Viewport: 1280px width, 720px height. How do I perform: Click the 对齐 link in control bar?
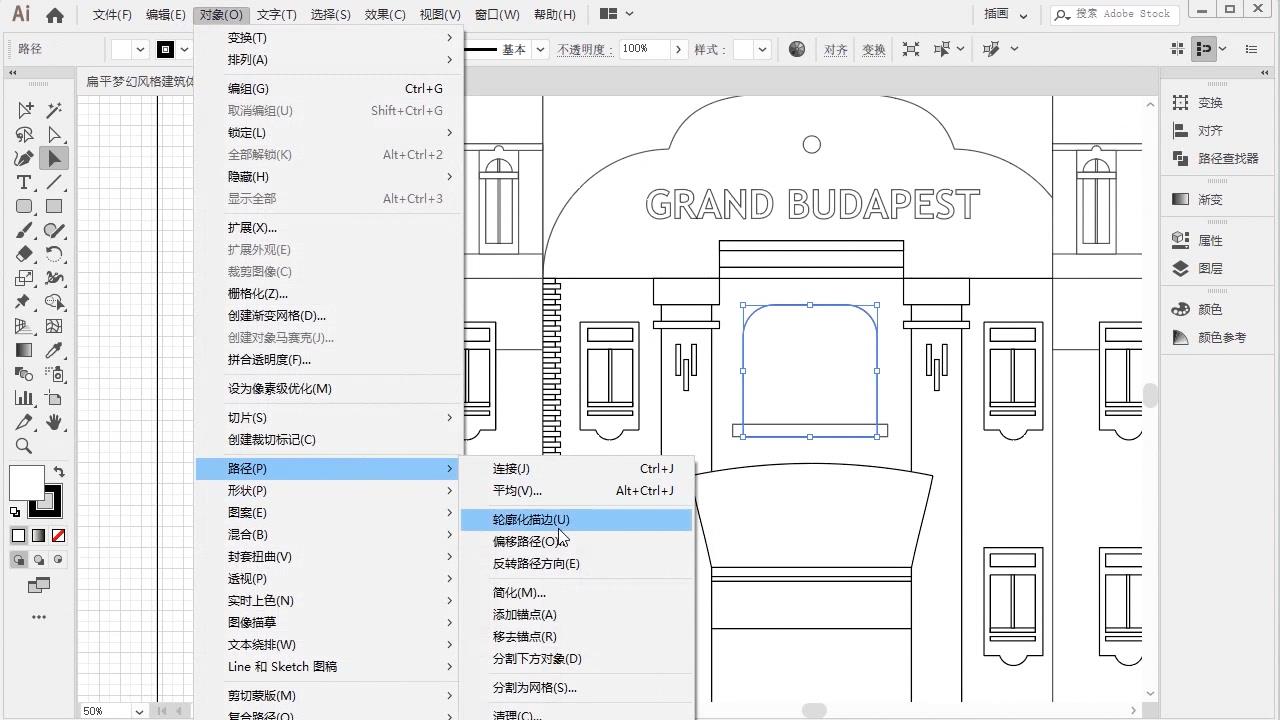click(836, 49)
